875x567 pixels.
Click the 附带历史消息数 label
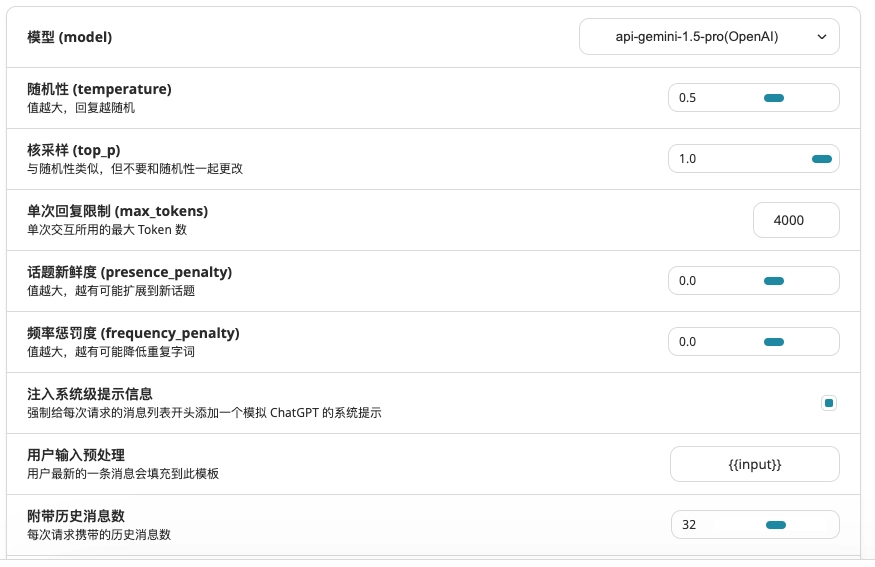[x=76, y=516]
